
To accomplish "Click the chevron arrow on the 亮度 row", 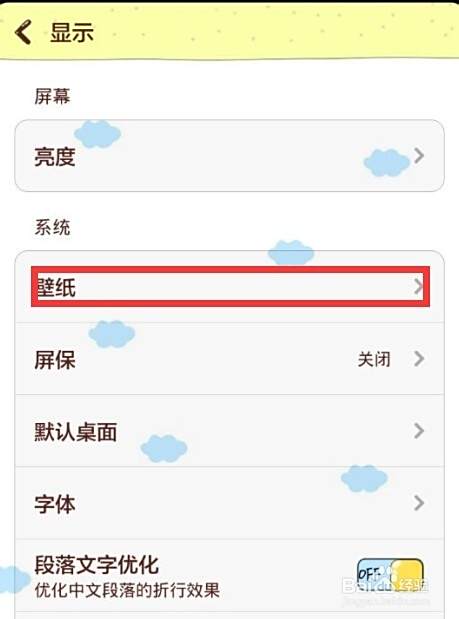I will [x=419, y=156].
